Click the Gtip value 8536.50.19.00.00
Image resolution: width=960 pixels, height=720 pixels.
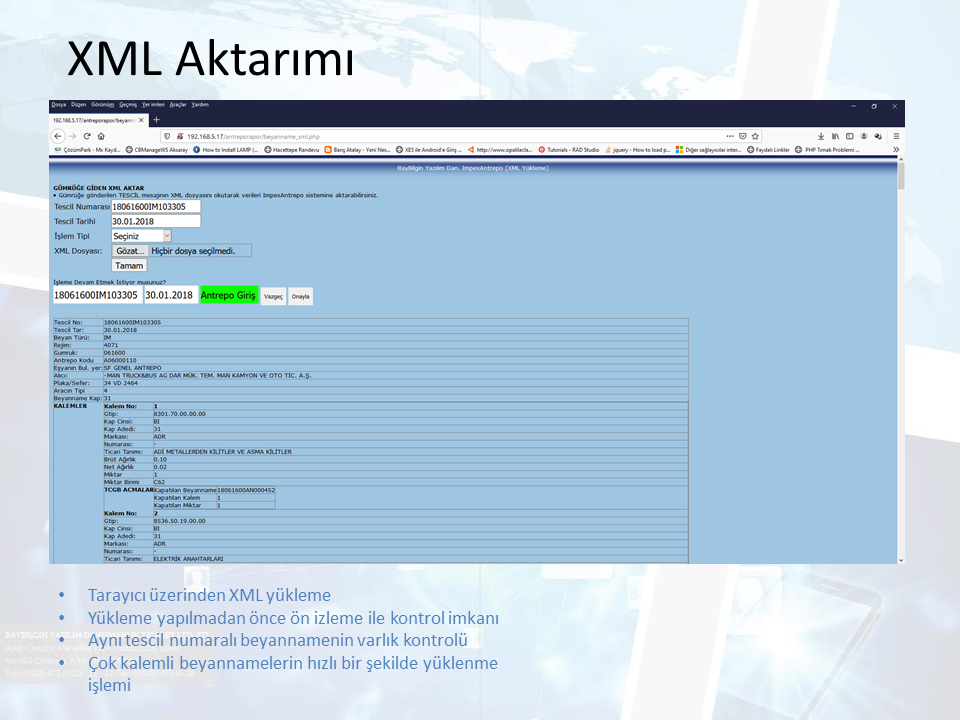tap(179, 521)
